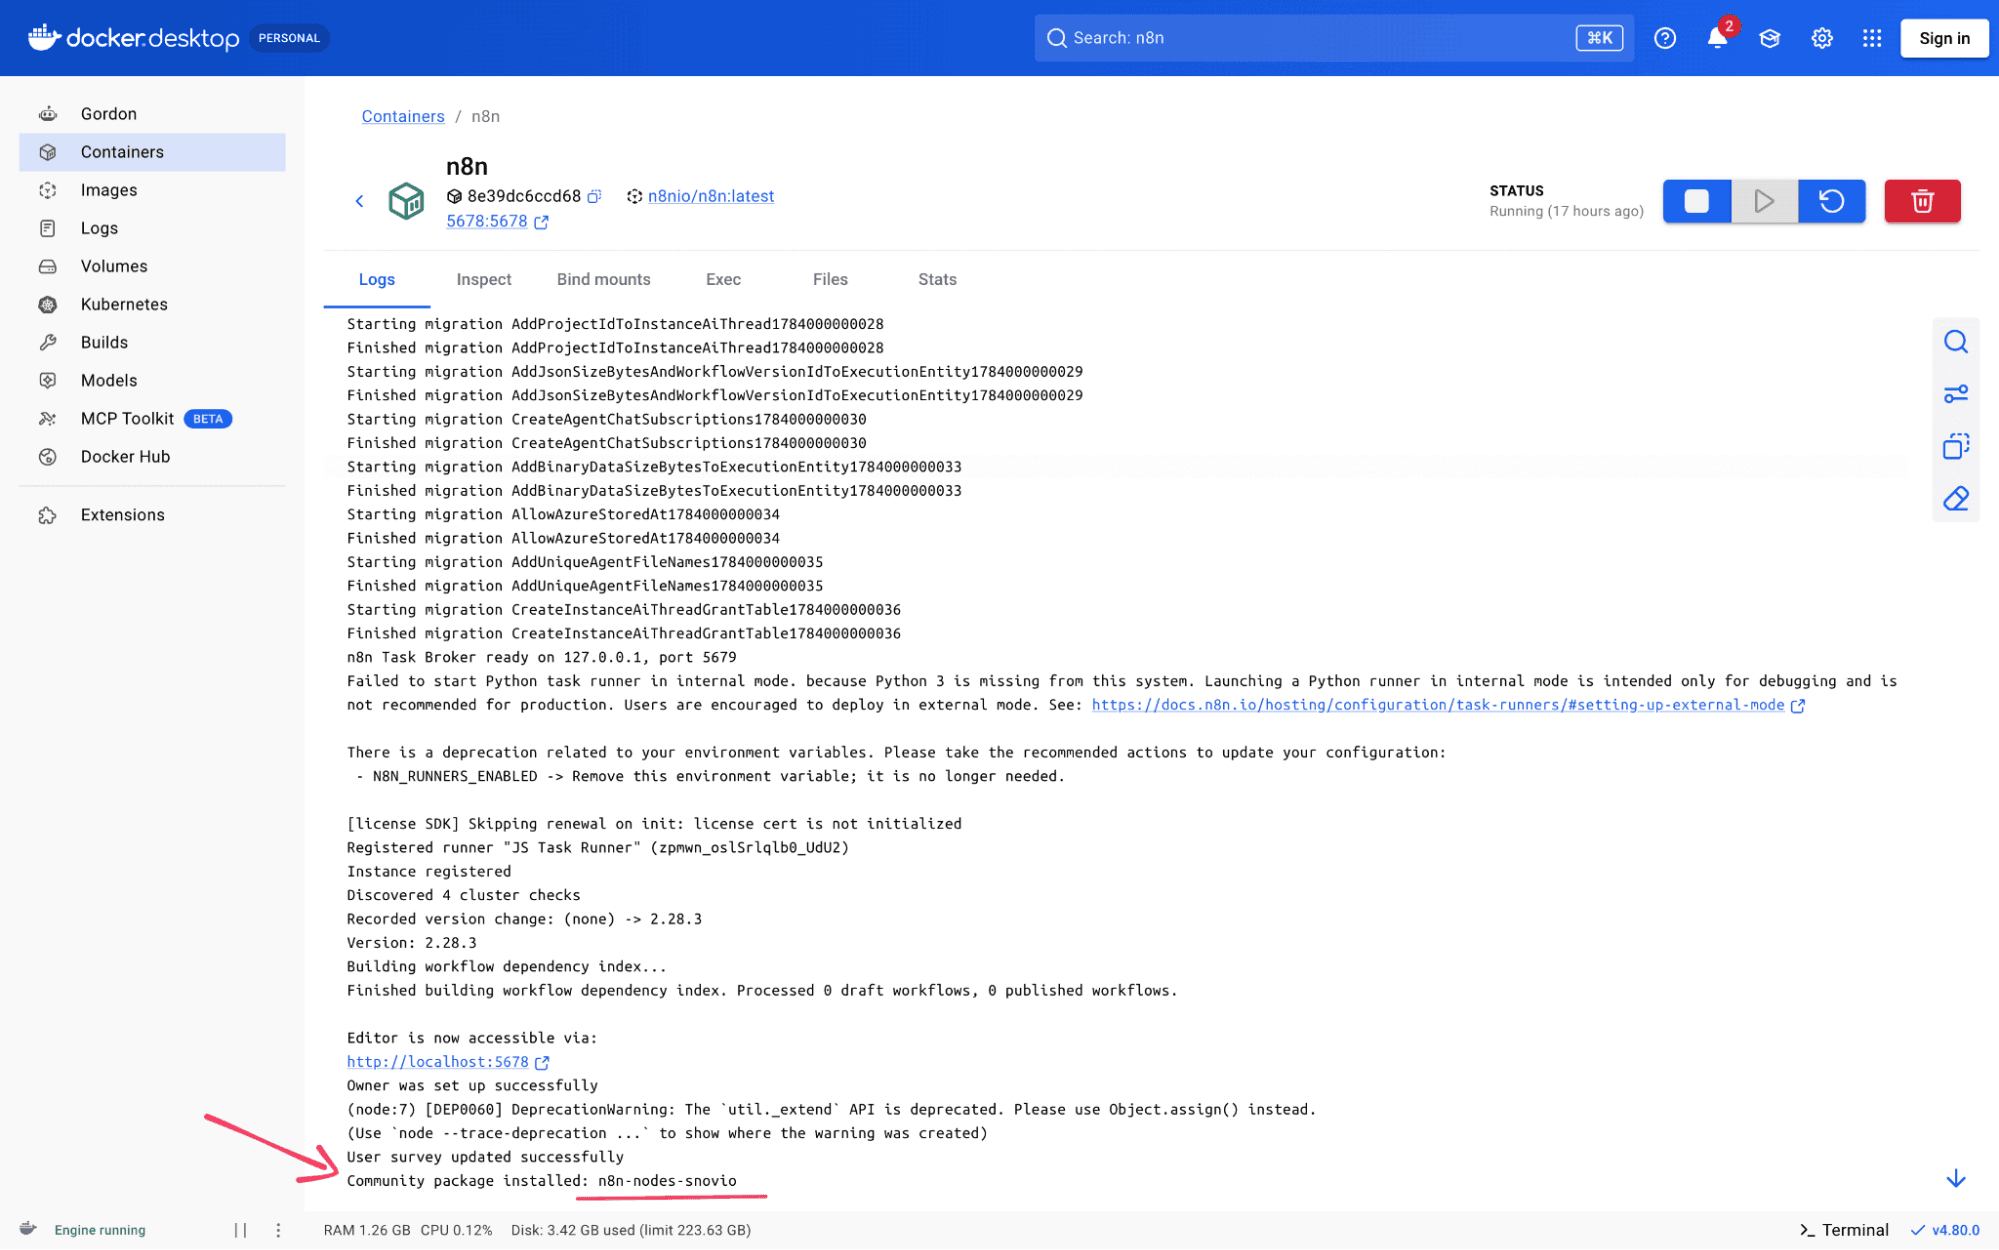This screenshot has height=1250, width=1999.
Task: Open the Learning center icon
Action: coord(1769,38)
